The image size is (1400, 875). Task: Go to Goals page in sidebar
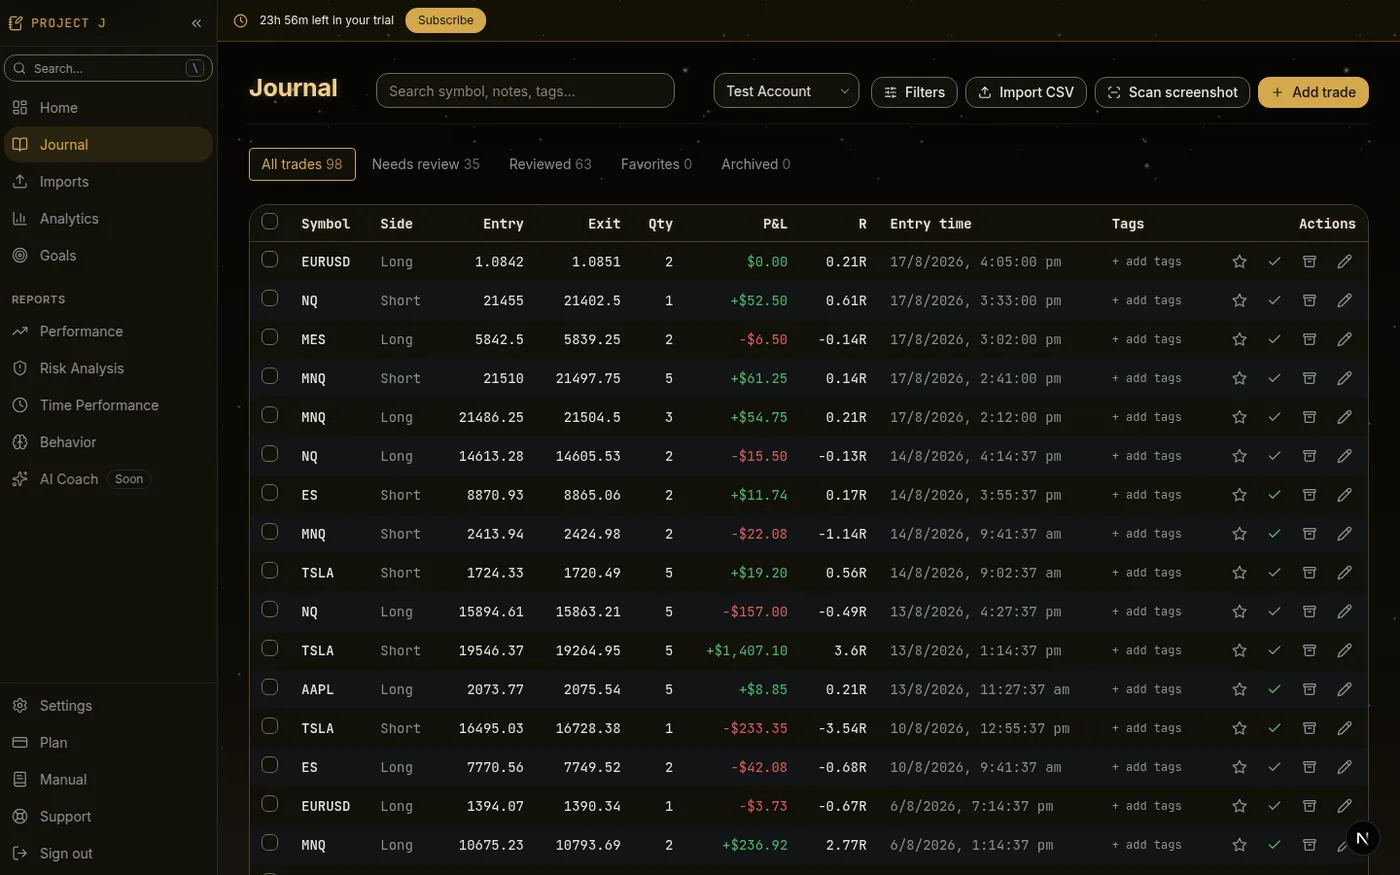click(108, 255)
